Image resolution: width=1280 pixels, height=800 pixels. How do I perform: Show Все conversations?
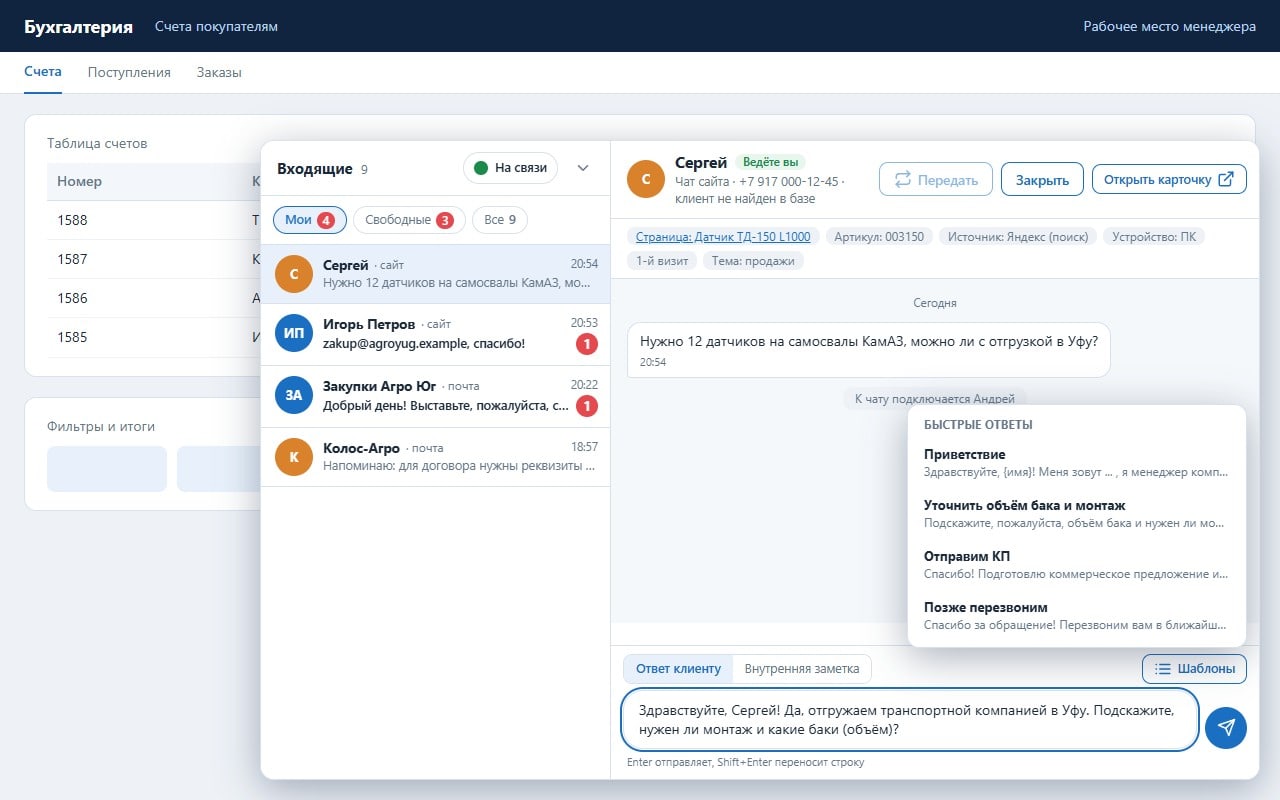tap(500, 220)
